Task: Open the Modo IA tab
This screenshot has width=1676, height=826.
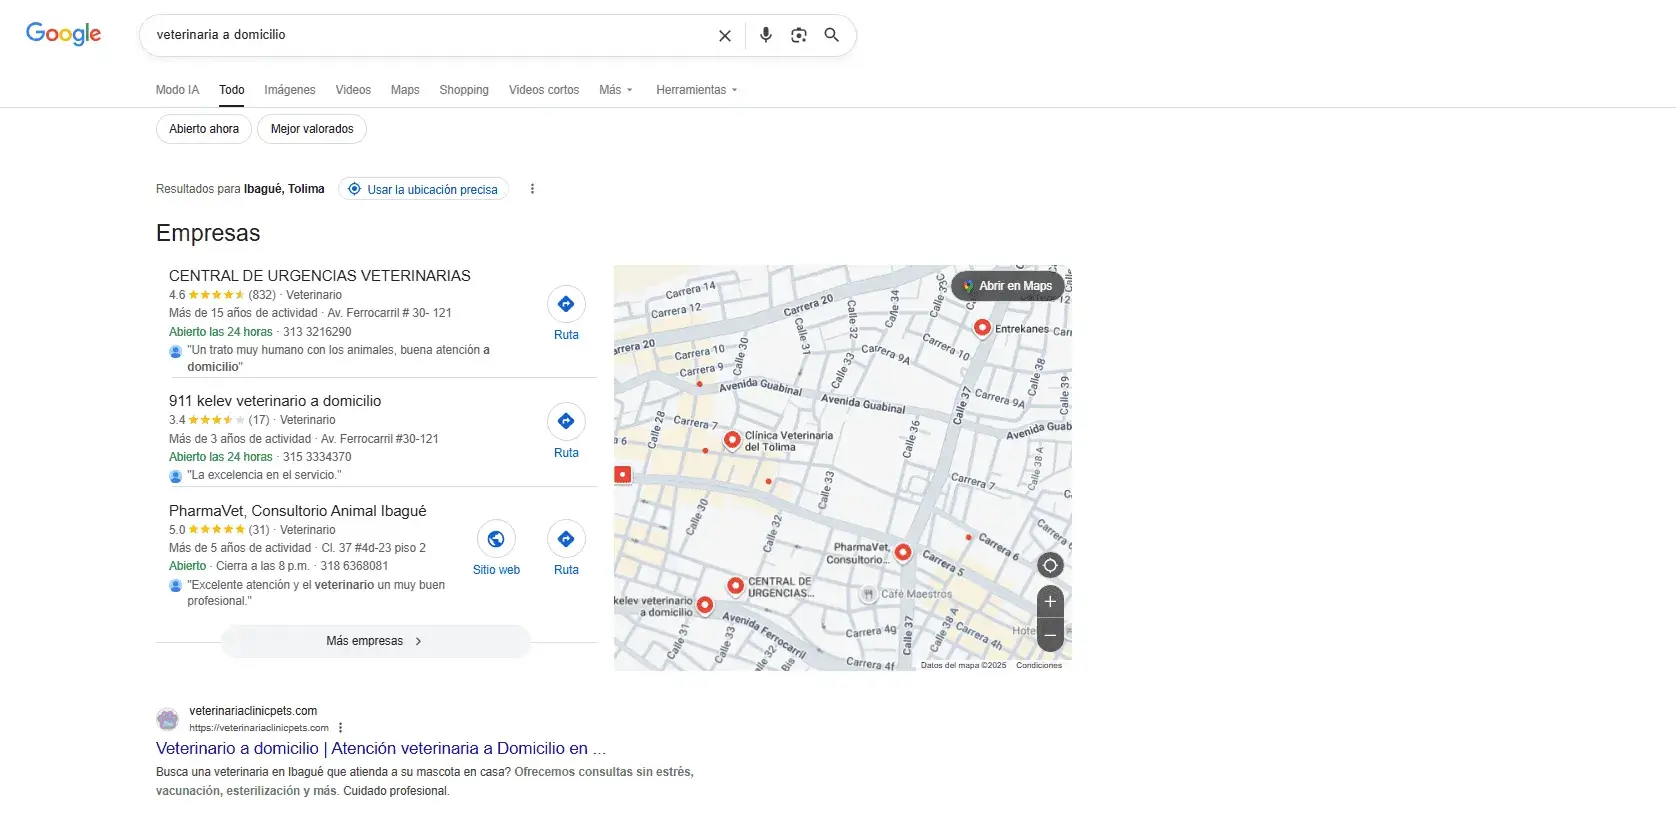Action: click(x=177, y=90)
